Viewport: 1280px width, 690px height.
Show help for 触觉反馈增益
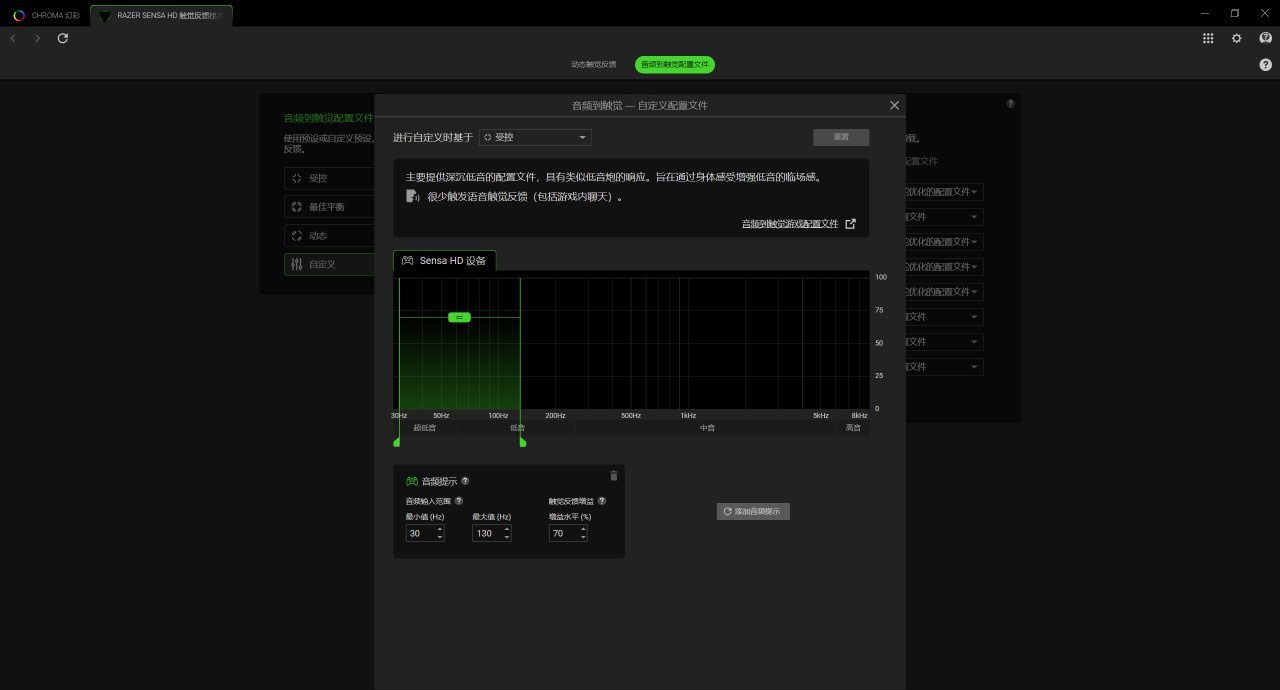click(x=602, y=500)
